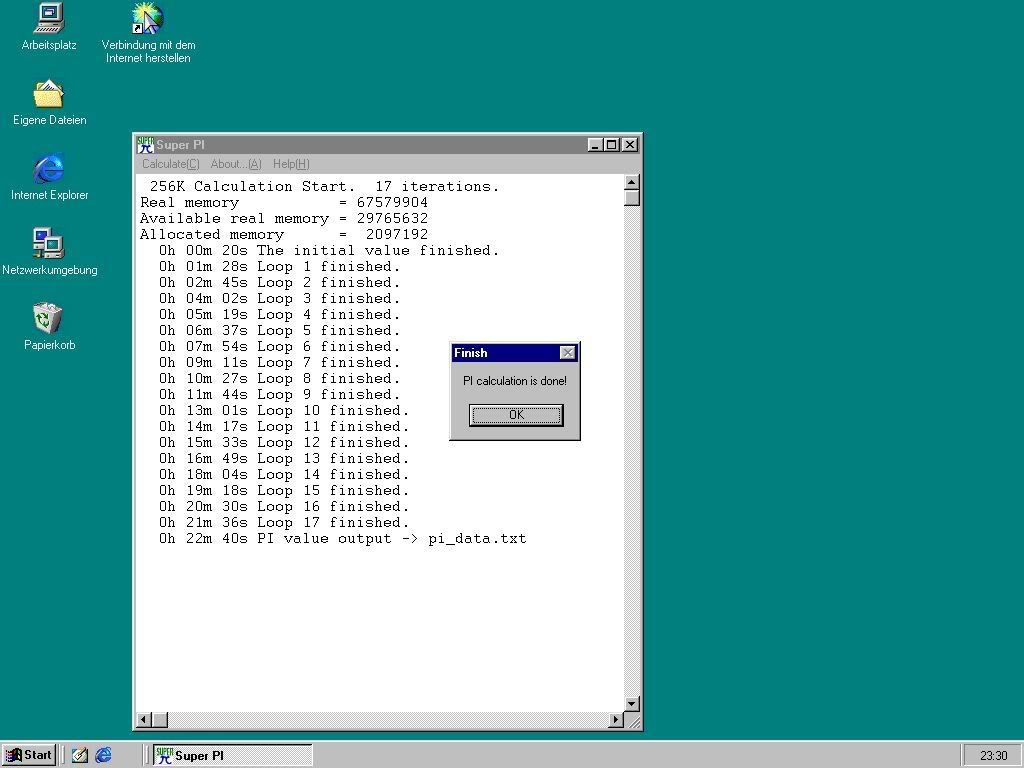Click the 'Allocated memory = 2097192' line

[x=284, y=234]
